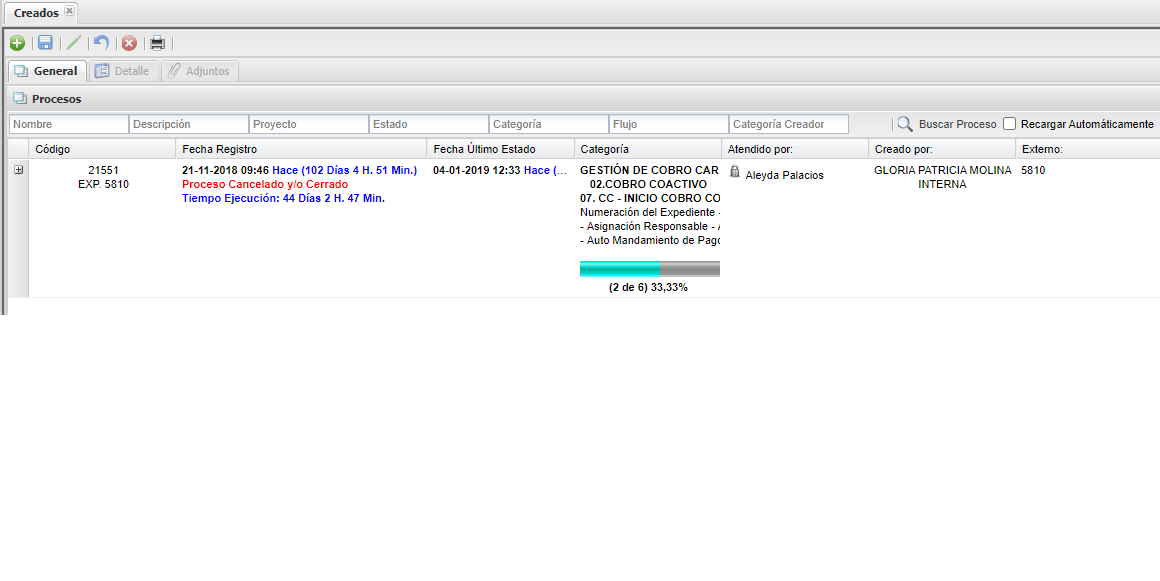This screenshot has height=581, width=1160.
Task: Open the Detalle tab
Action: tap(123, 71)
